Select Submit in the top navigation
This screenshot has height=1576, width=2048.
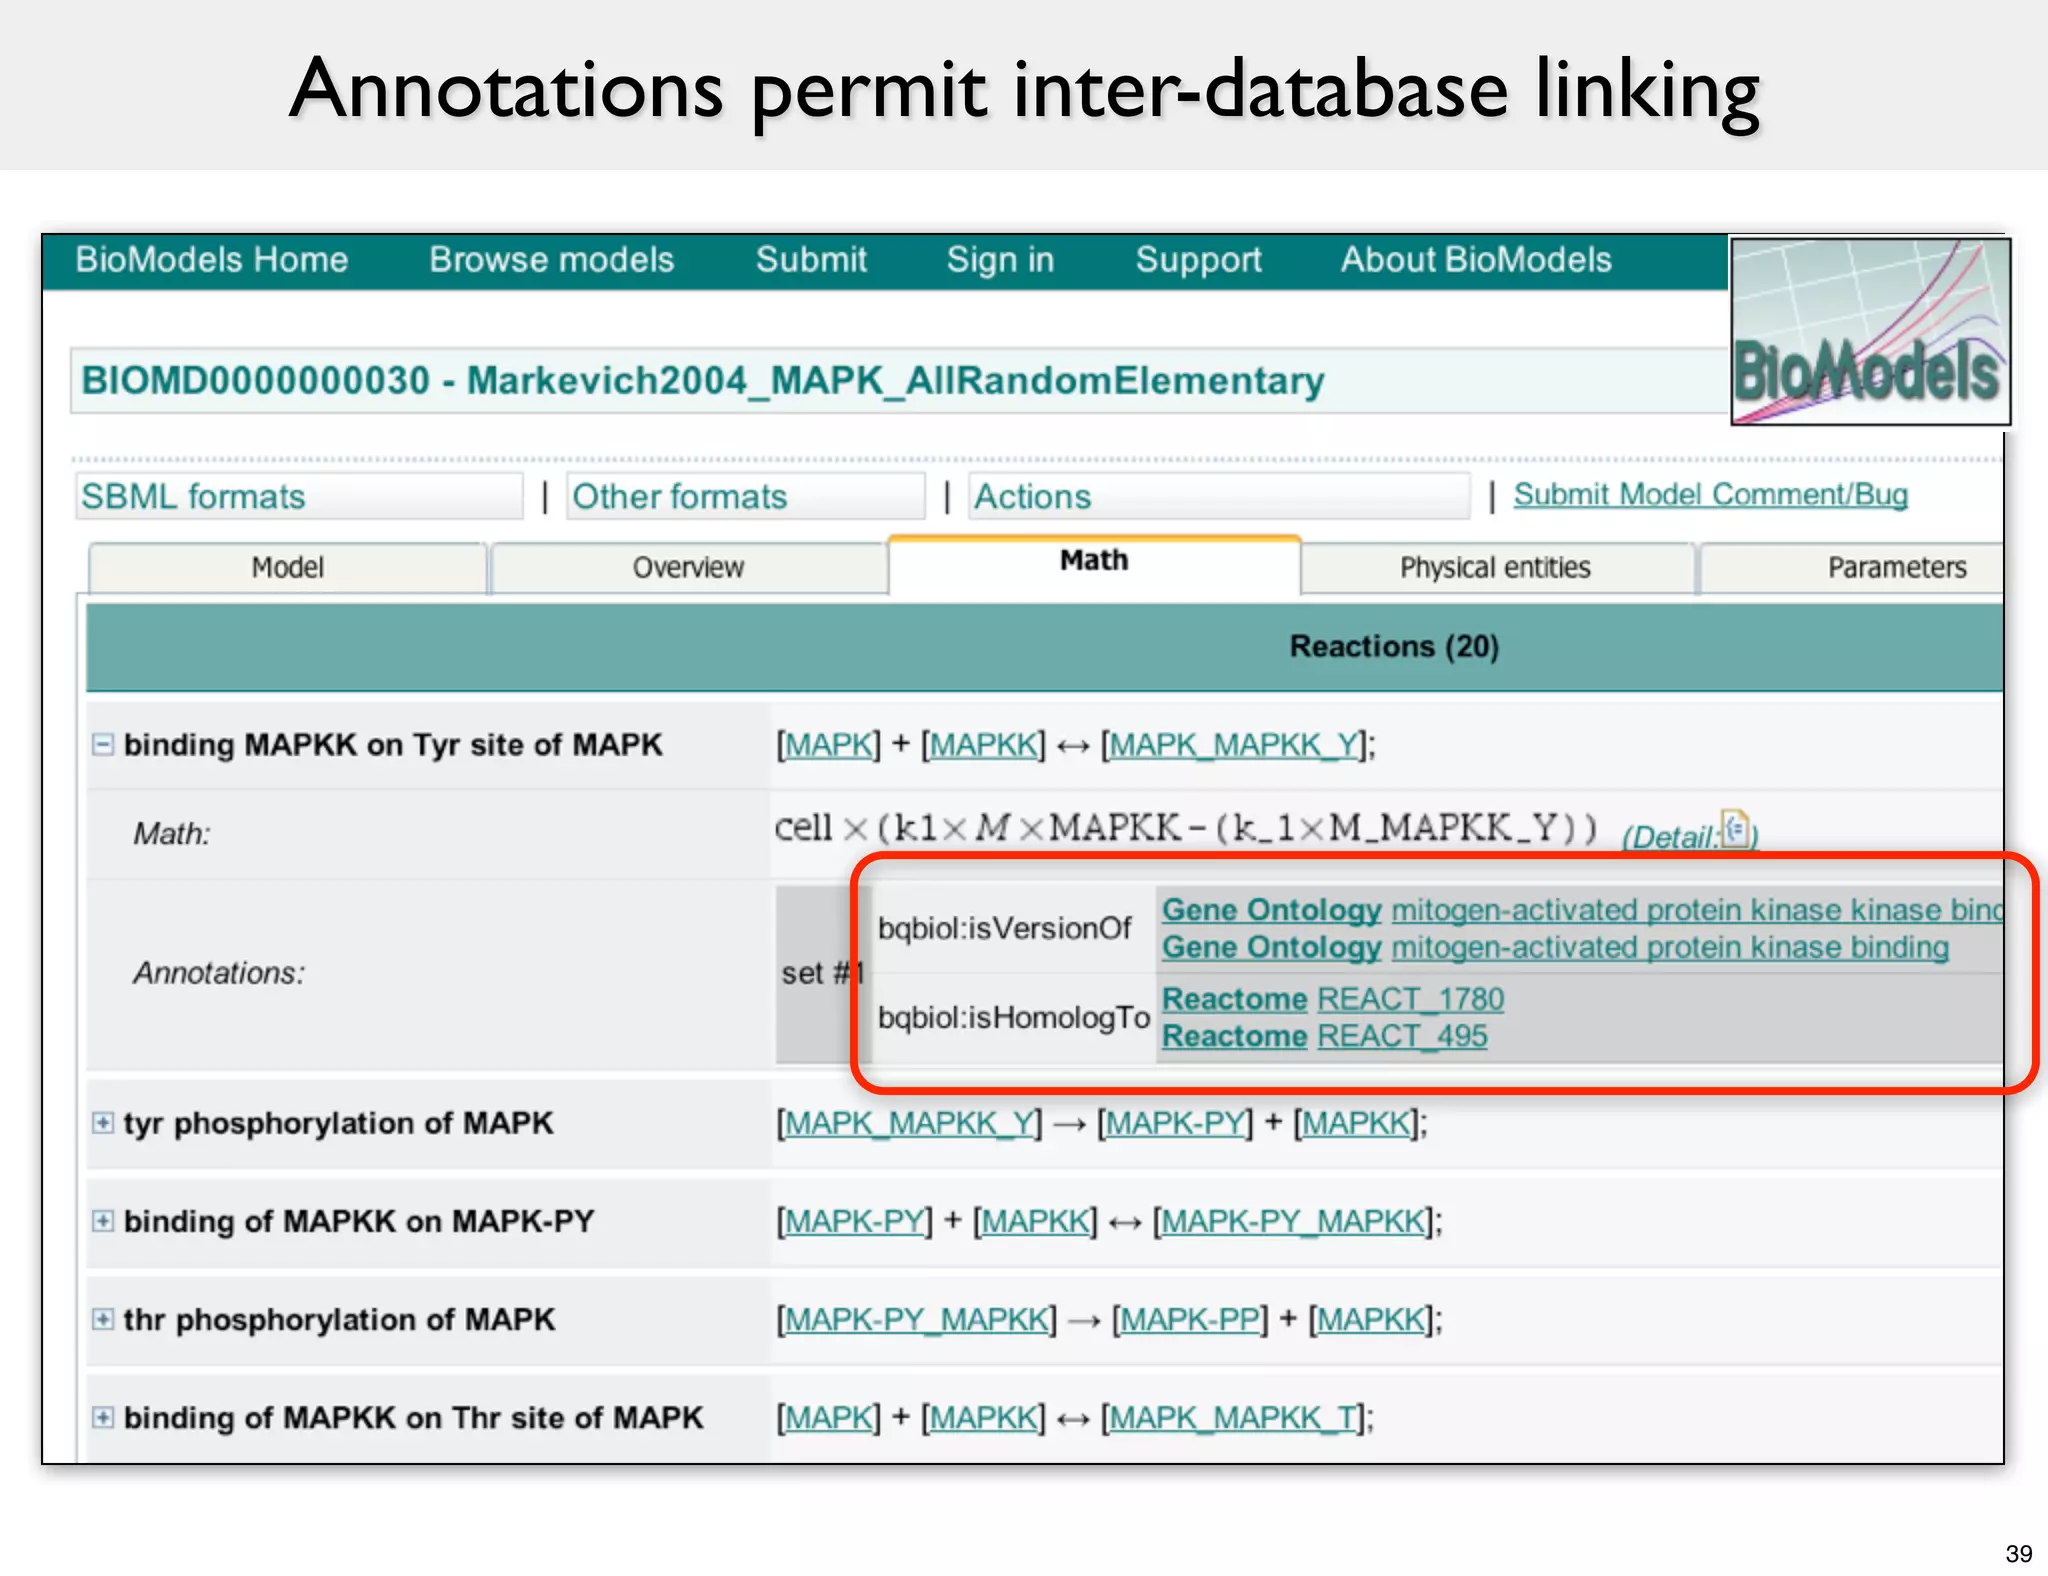pyautogui.click(x=811, y=260)
